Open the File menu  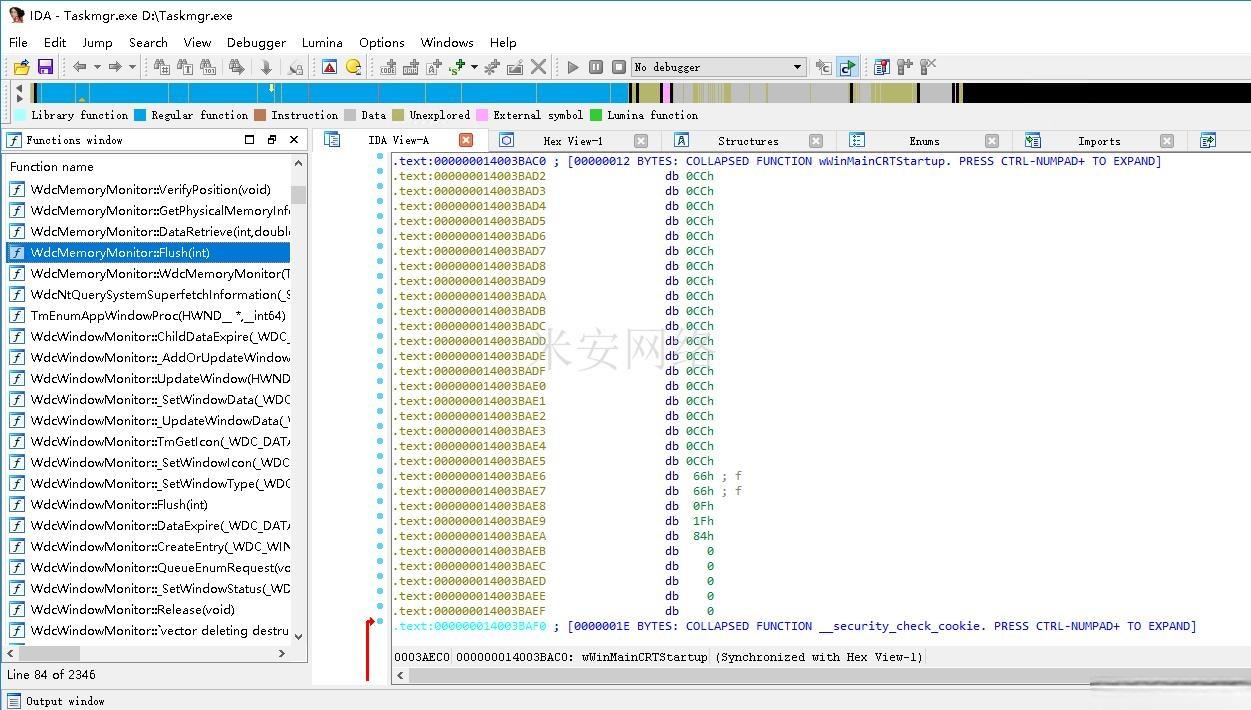[18, 42]
